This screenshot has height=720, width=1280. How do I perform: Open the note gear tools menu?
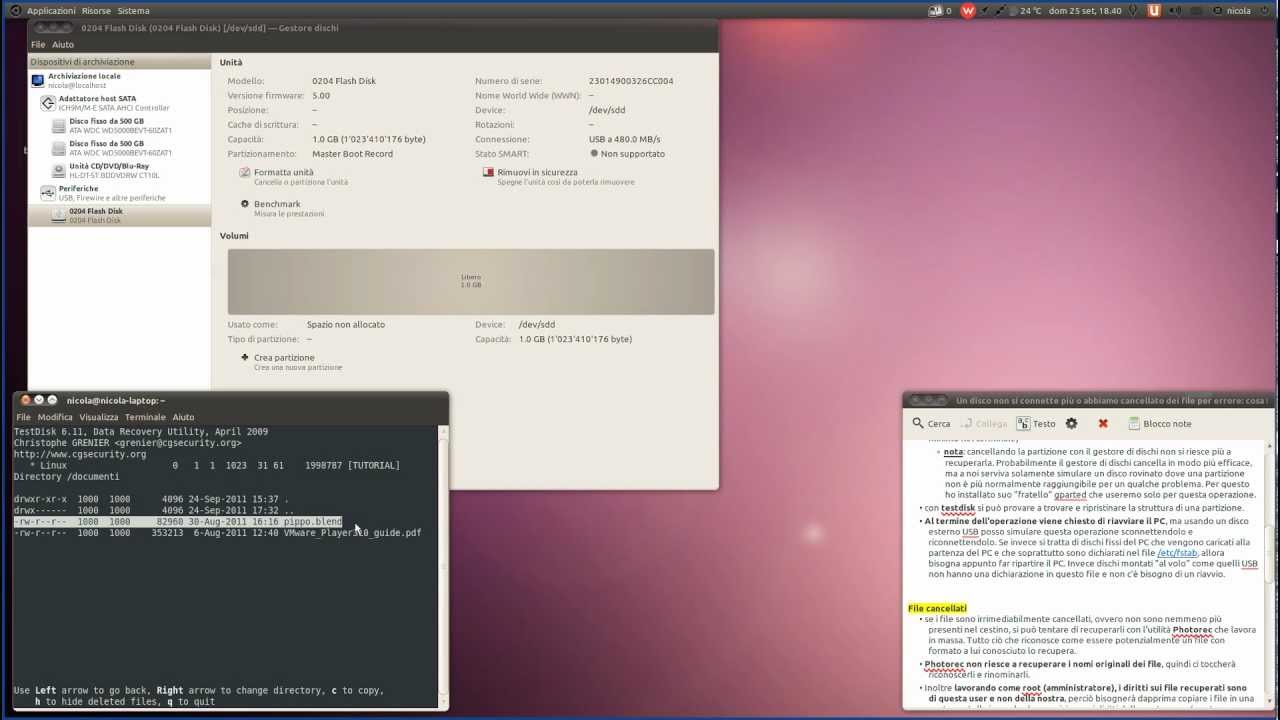point(1071,424)
